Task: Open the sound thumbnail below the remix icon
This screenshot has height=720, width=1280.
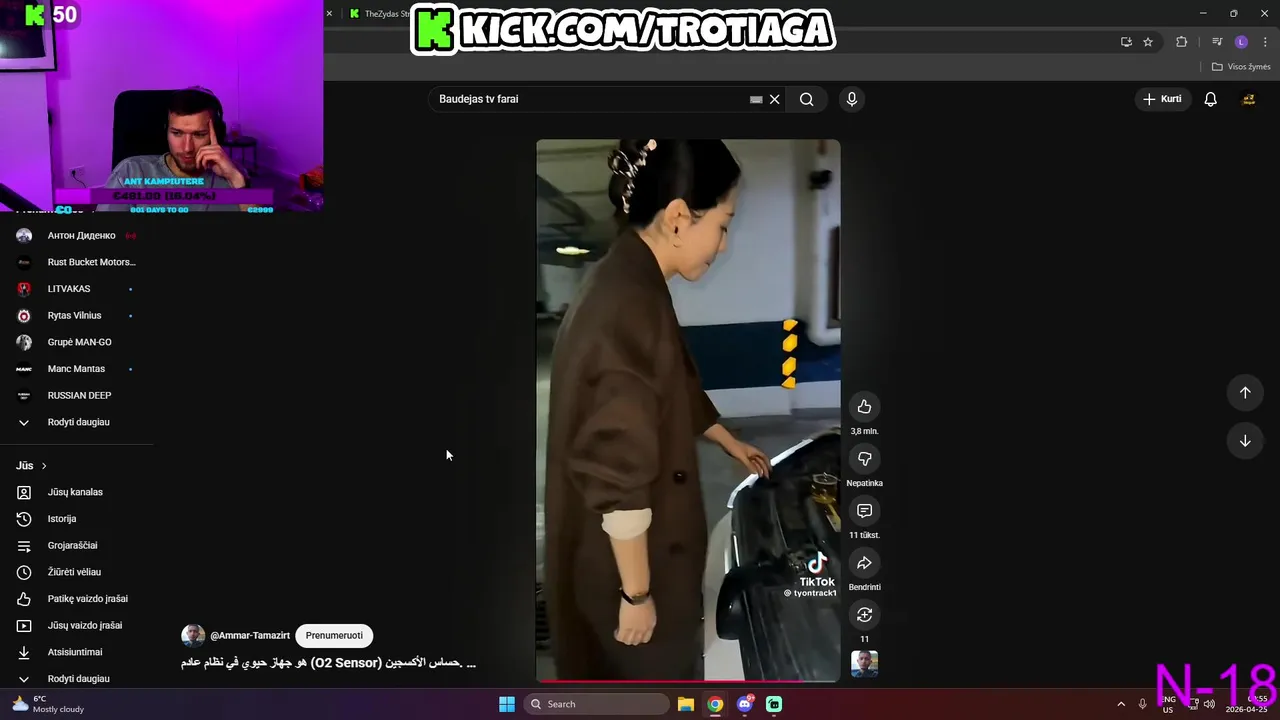Action: point(864,664)
